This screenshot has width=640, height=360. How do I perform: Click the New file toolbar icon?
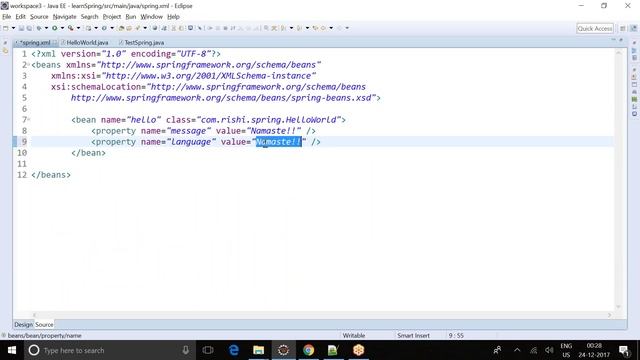click(5, 28)
